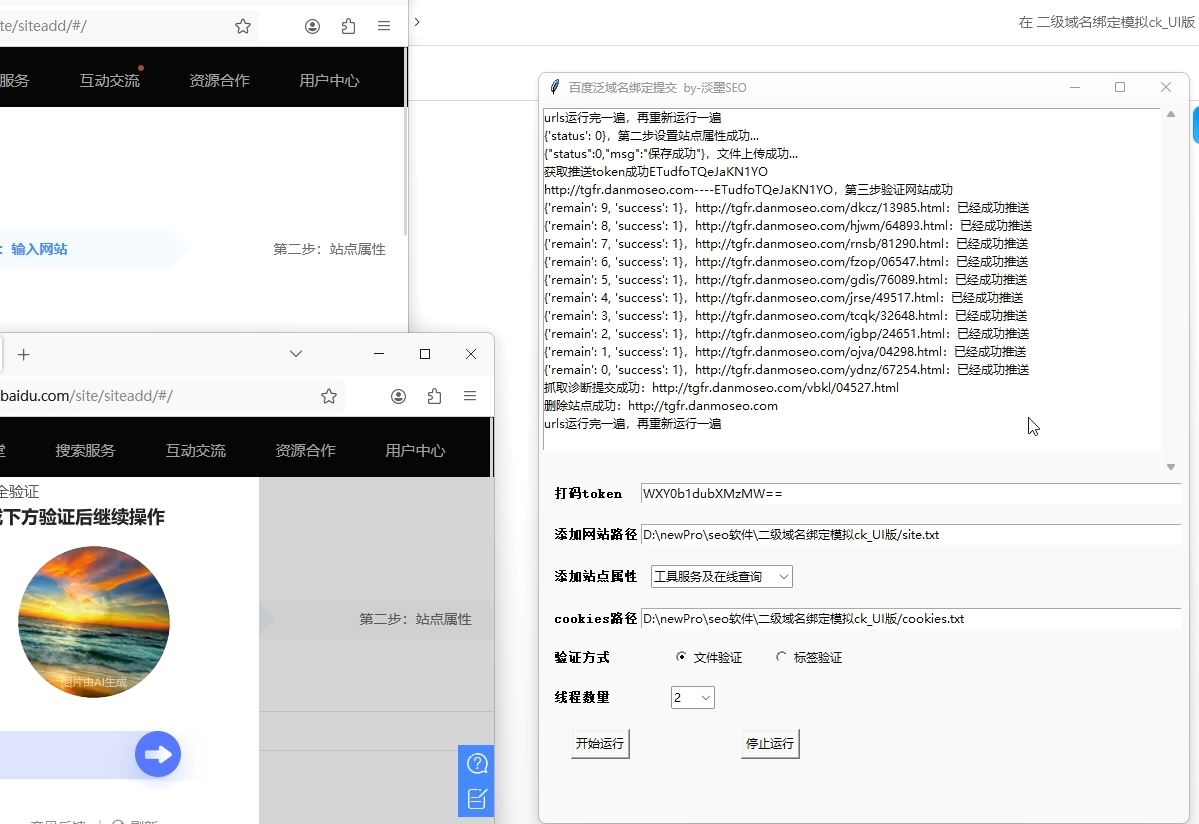
Task: Click the log scrollbar down arrow
Action: 1170,467
